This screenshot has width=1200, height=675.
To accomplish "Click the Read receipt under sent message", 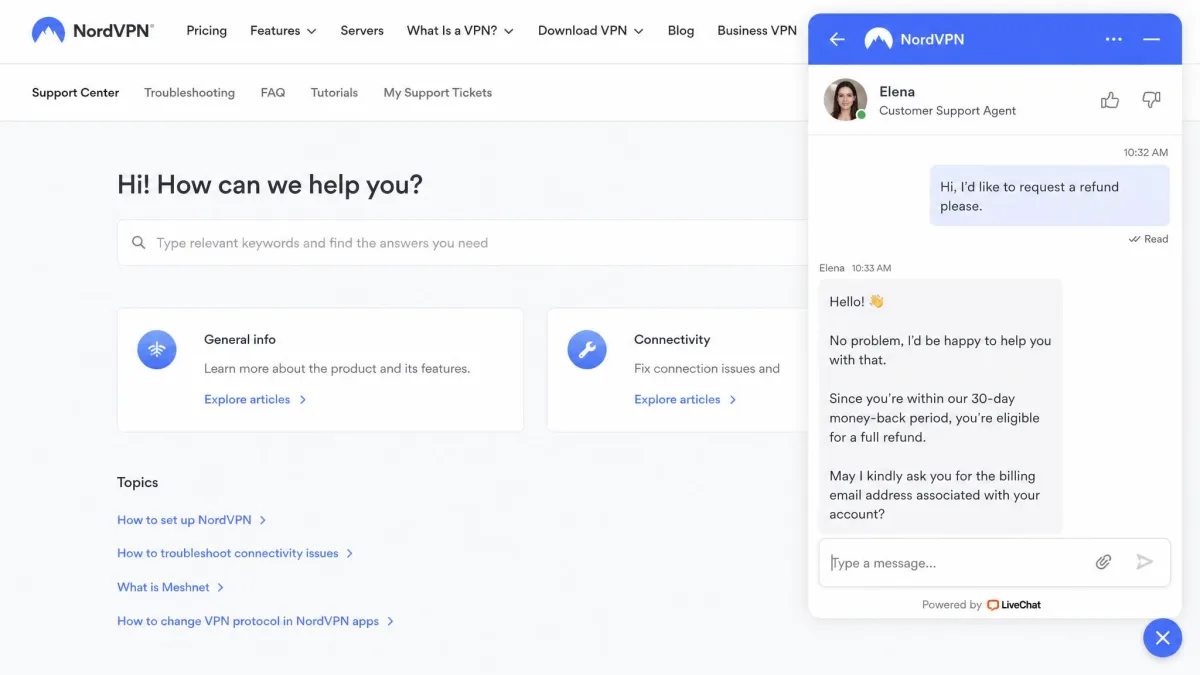I will 1148,239.
